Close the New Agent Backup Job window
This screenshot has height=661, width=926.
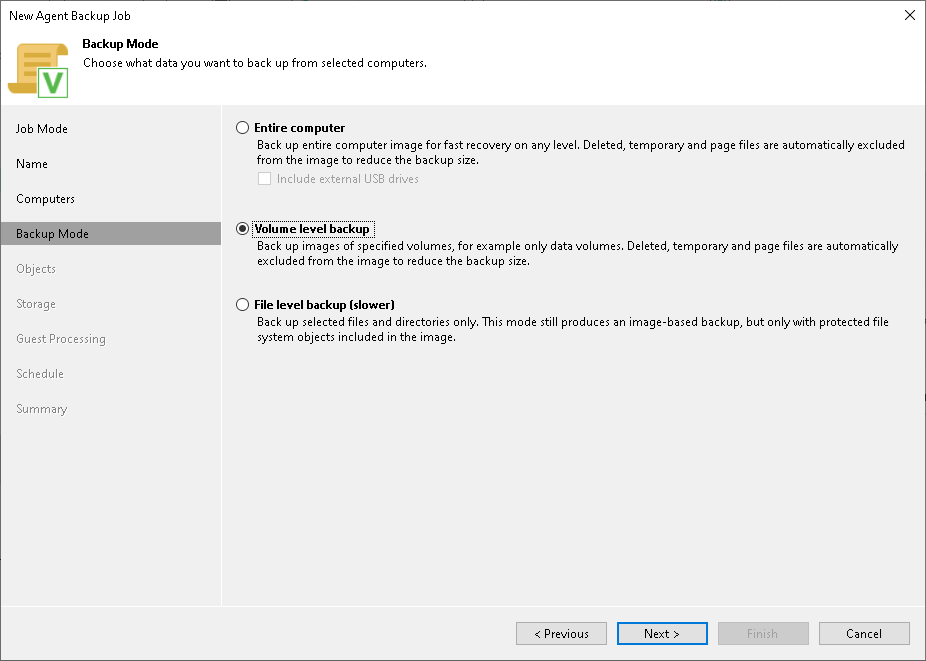(x=909, y=15)
